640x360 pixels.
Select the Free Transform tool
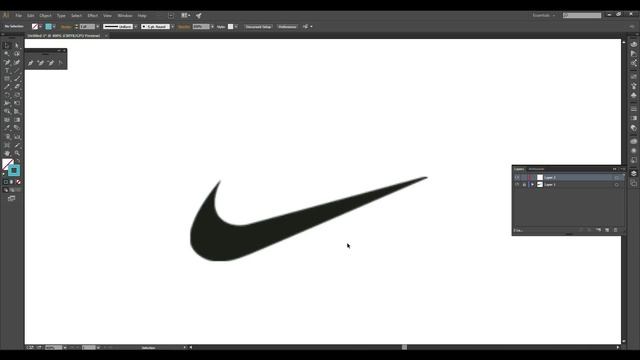[x=17, y=103]
